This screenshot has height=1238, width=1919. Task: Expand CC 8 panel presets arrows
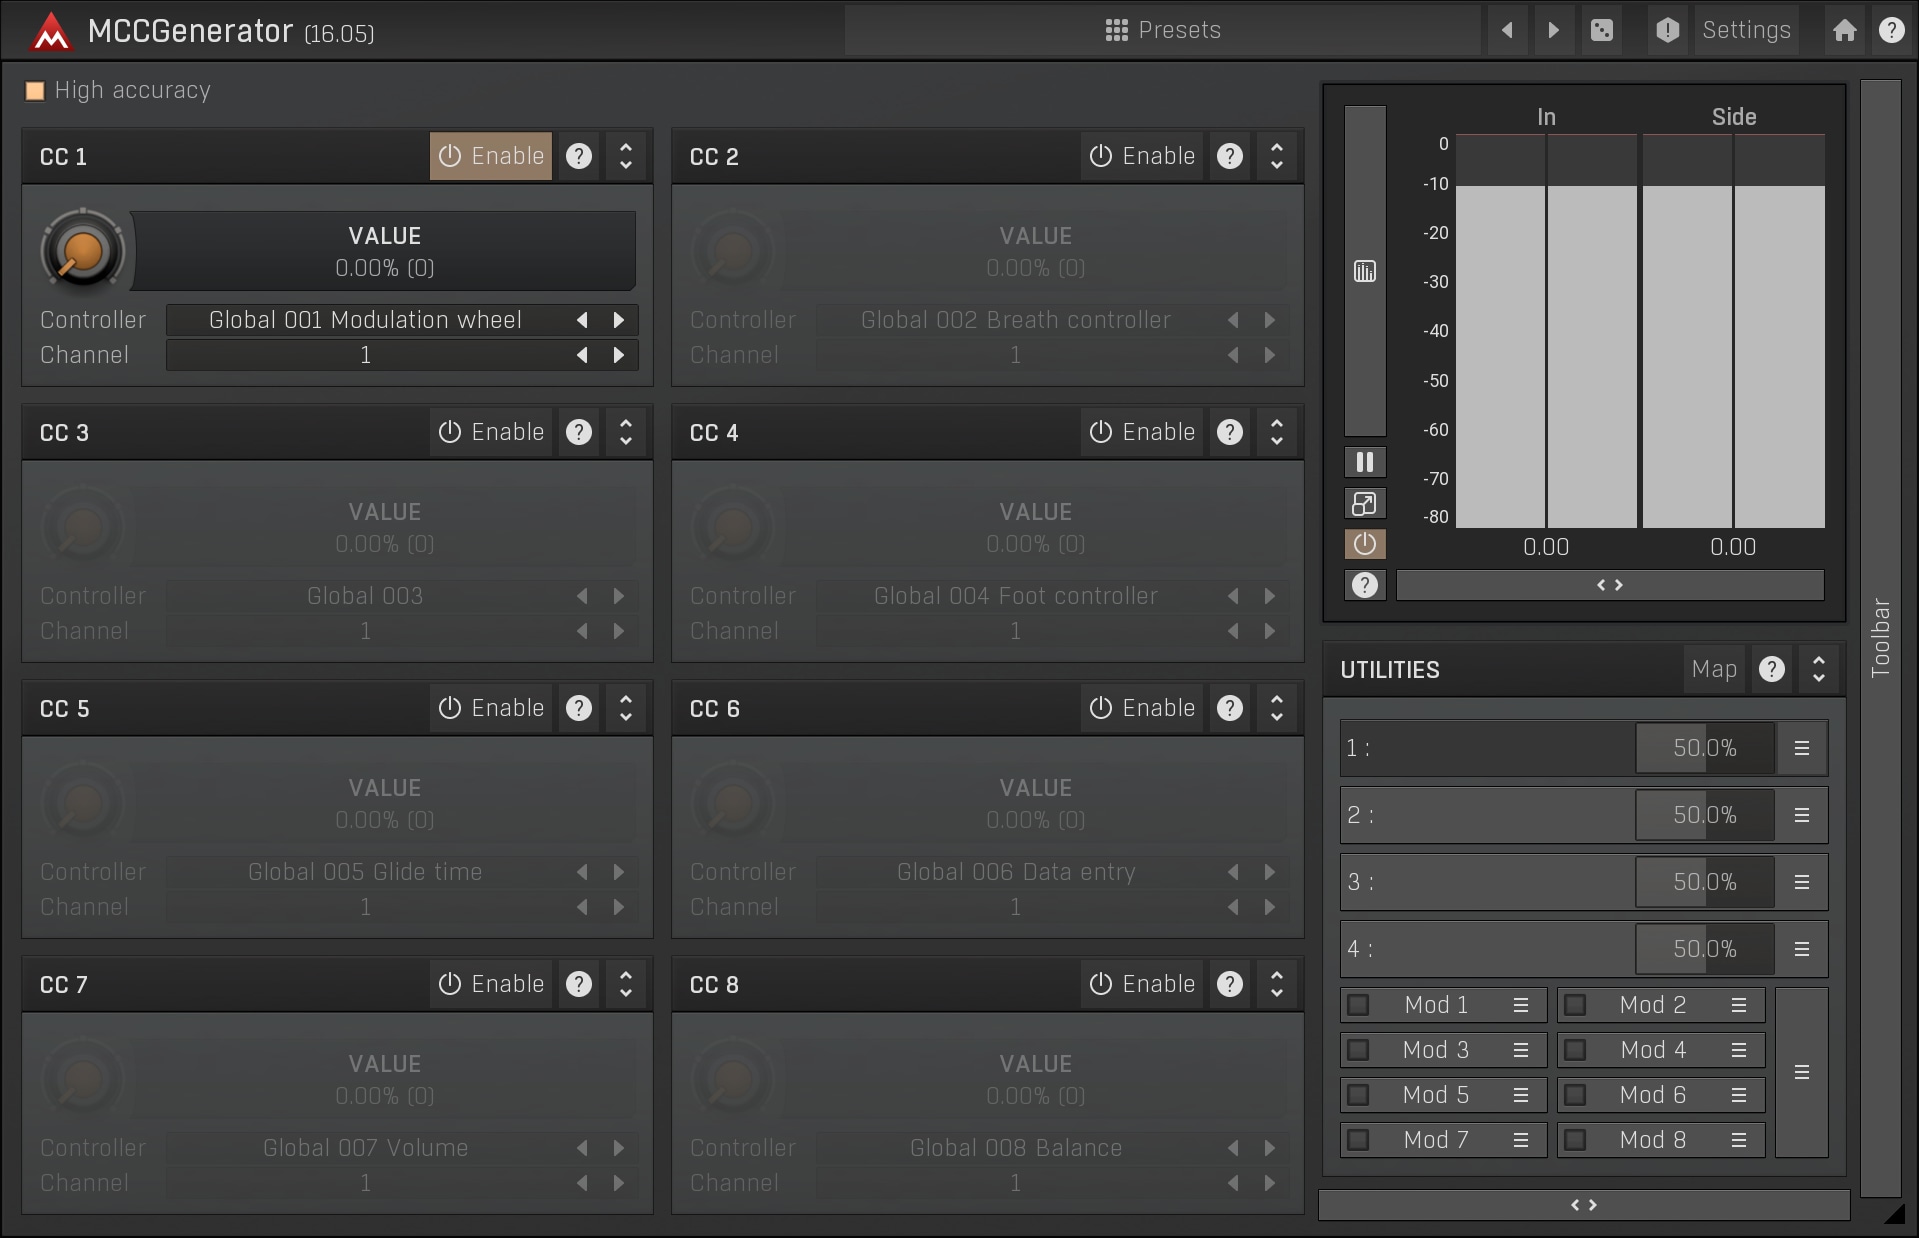point(1277,984)
